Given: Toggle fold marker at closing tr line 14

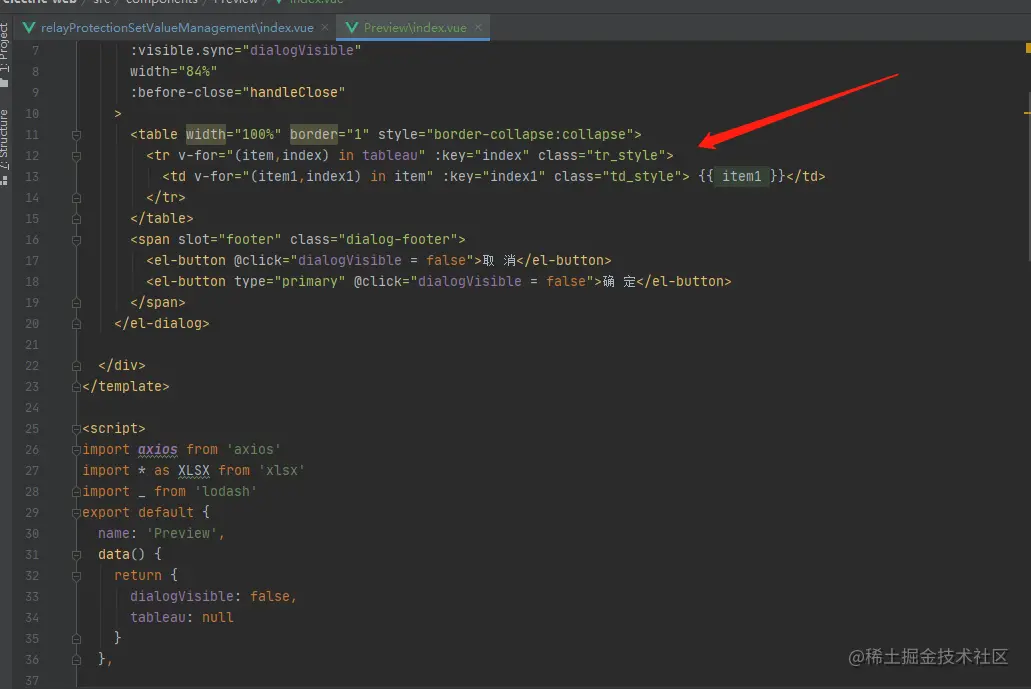Looking at the screenshot, I should 76,198.
